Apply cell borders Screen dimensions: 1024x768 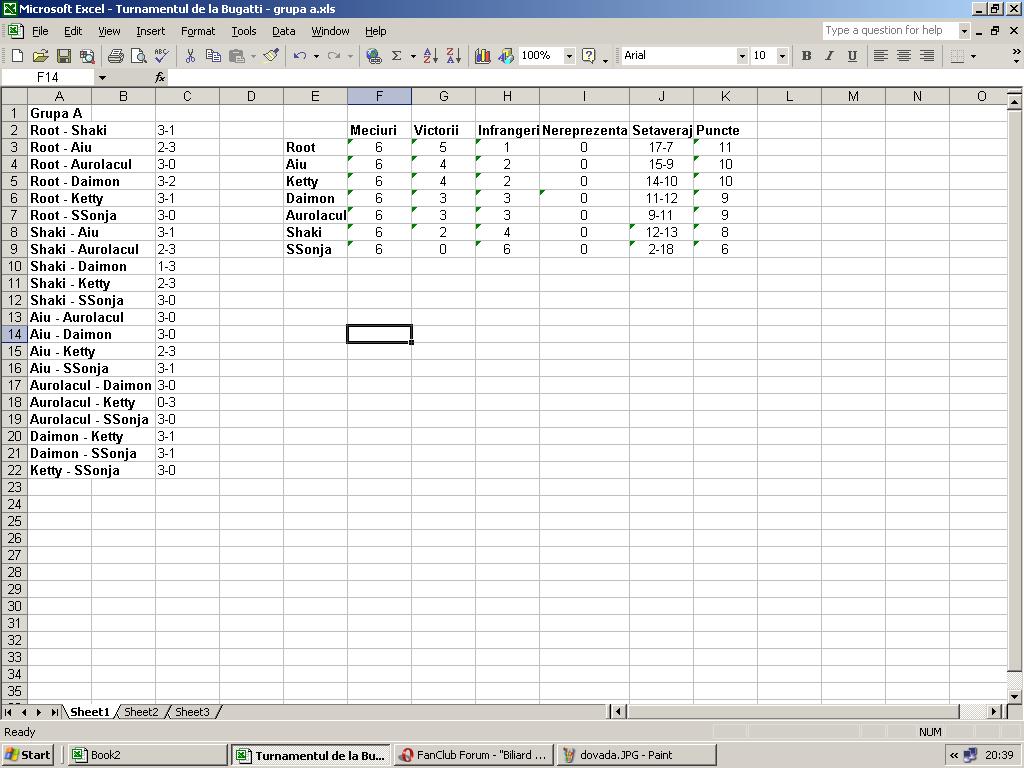(957, 56)
